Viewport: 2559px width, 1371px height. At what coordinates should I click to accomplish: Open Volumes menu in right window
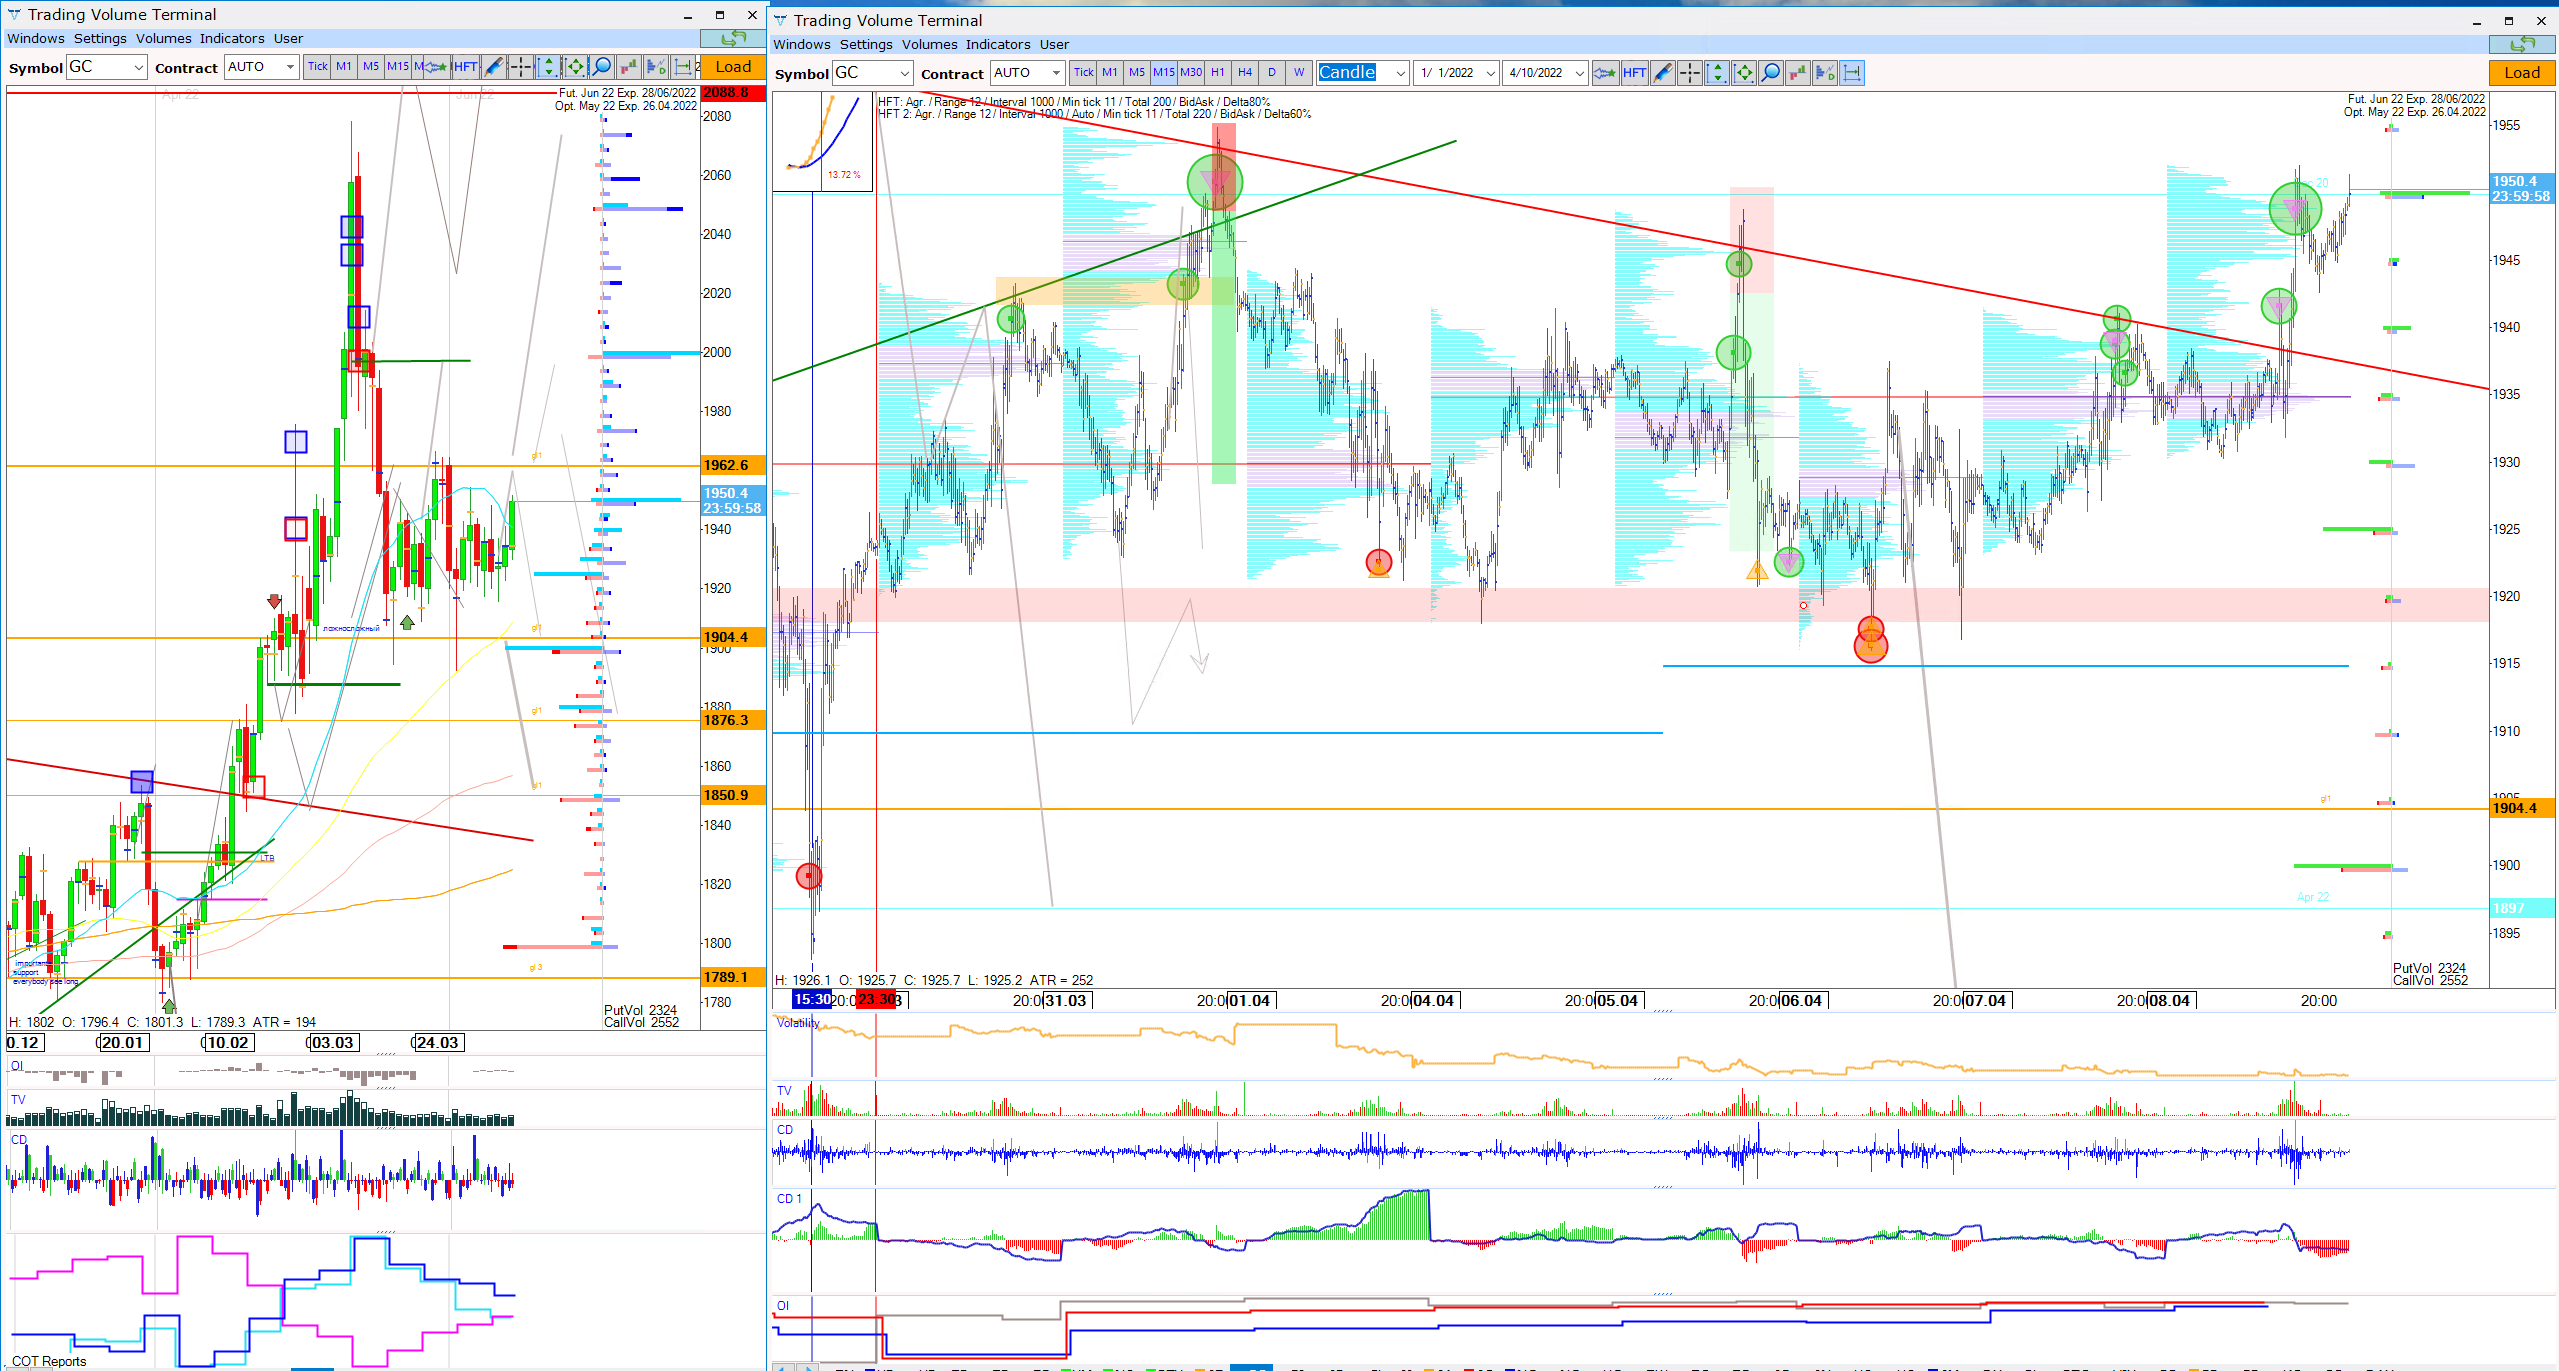[929, 44]
